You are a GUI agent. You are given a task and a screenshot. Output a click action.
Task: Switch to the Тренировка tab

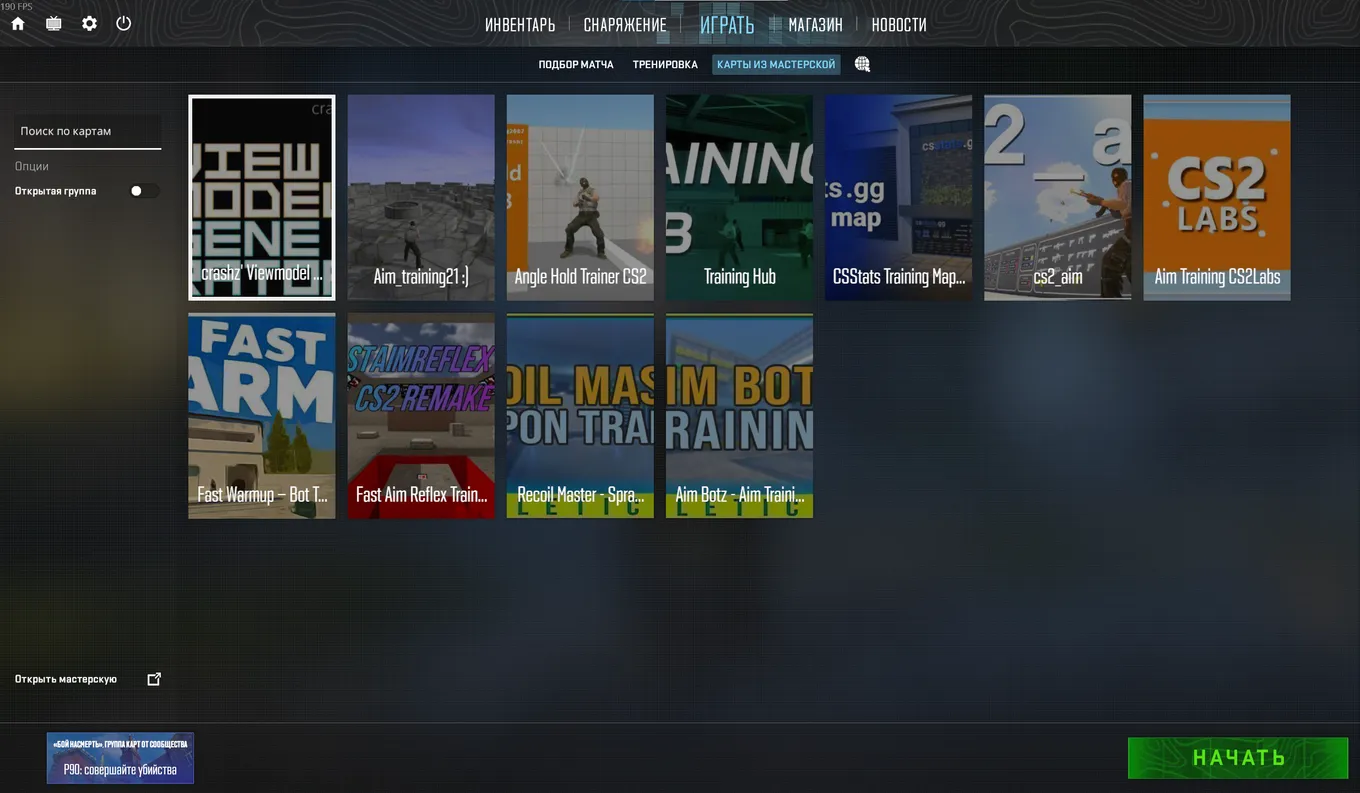(665, 64)
